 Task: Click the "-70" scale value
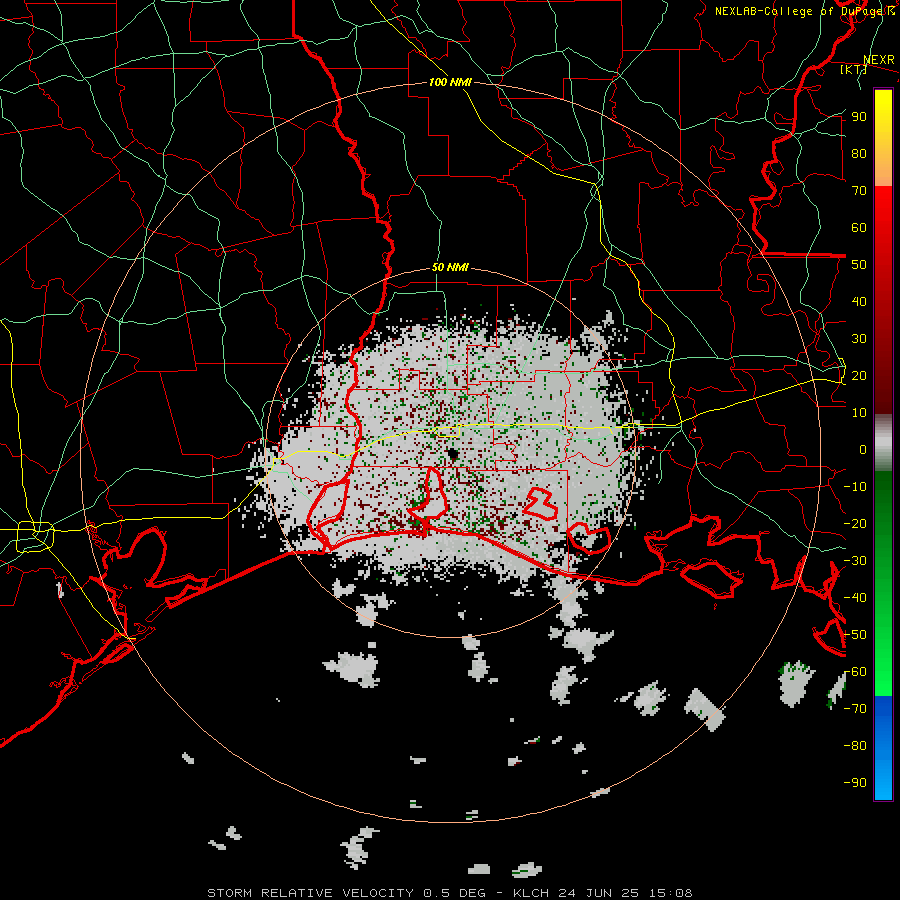tap(855, 709)
